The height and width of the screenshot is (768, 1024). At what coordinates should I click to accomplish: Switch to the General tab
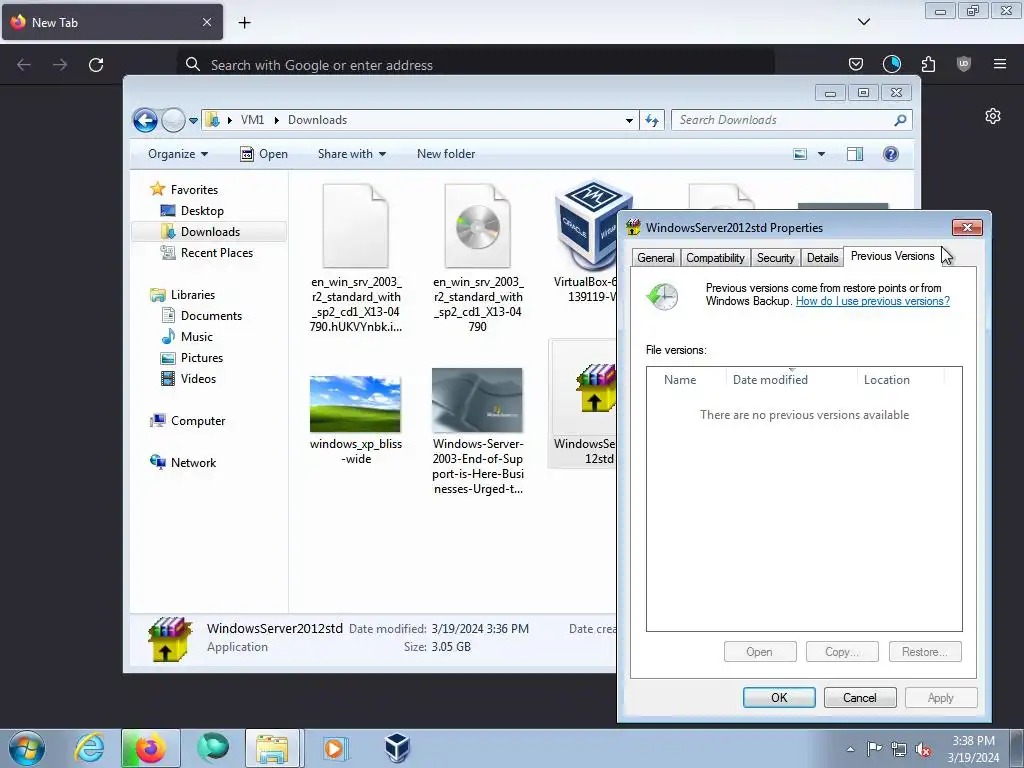click(656, 258)
